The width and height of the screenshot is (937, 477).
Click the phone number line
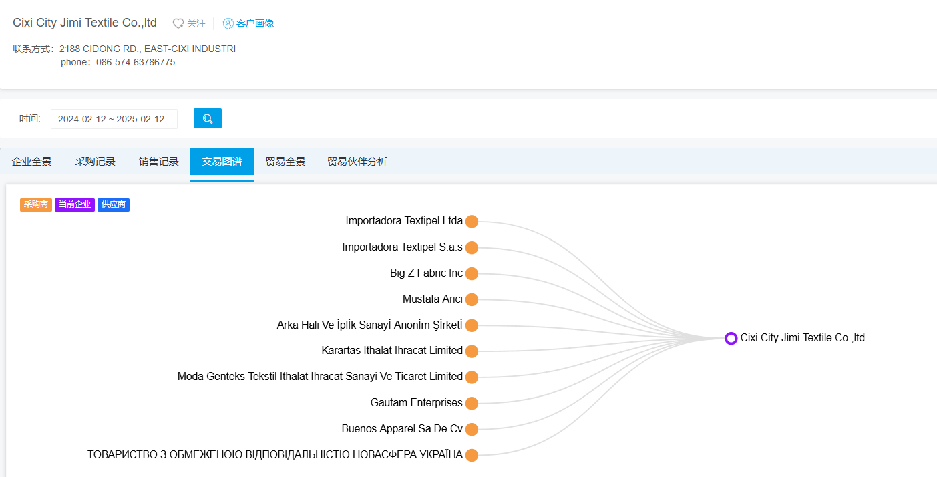(118, 62)
